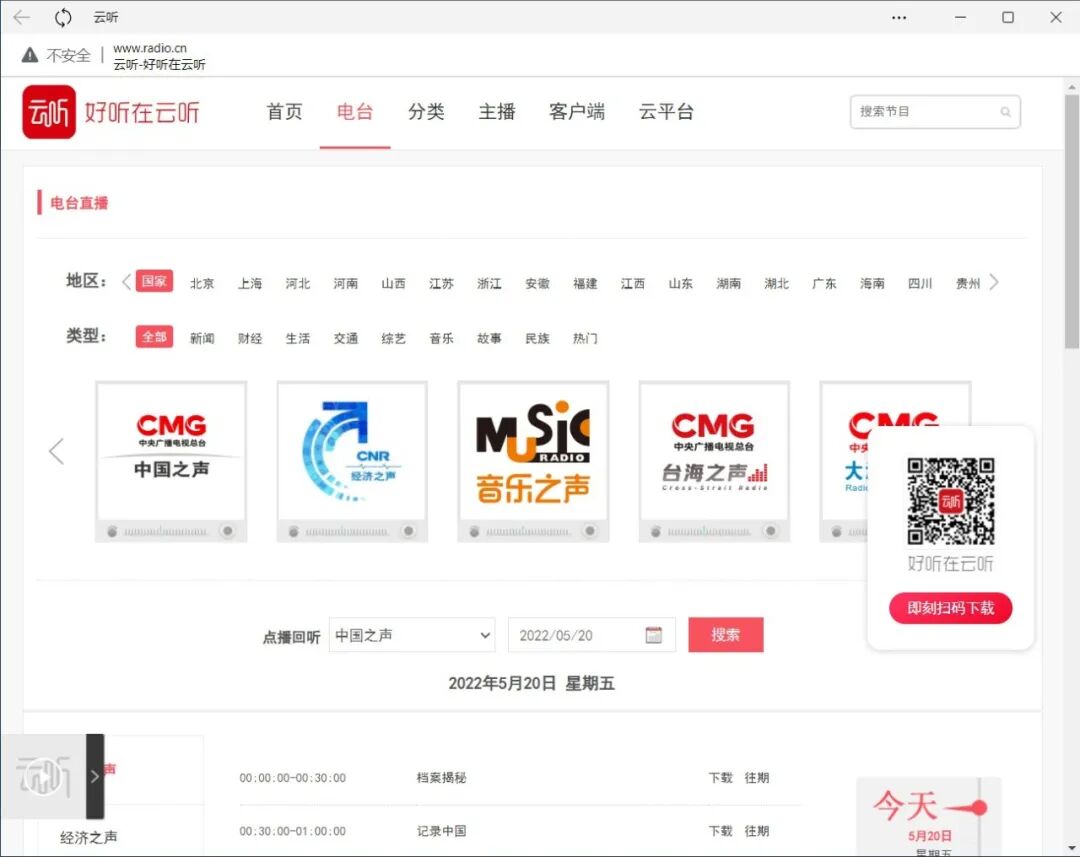Open the 云平台 nav tab

pos(666,112)
